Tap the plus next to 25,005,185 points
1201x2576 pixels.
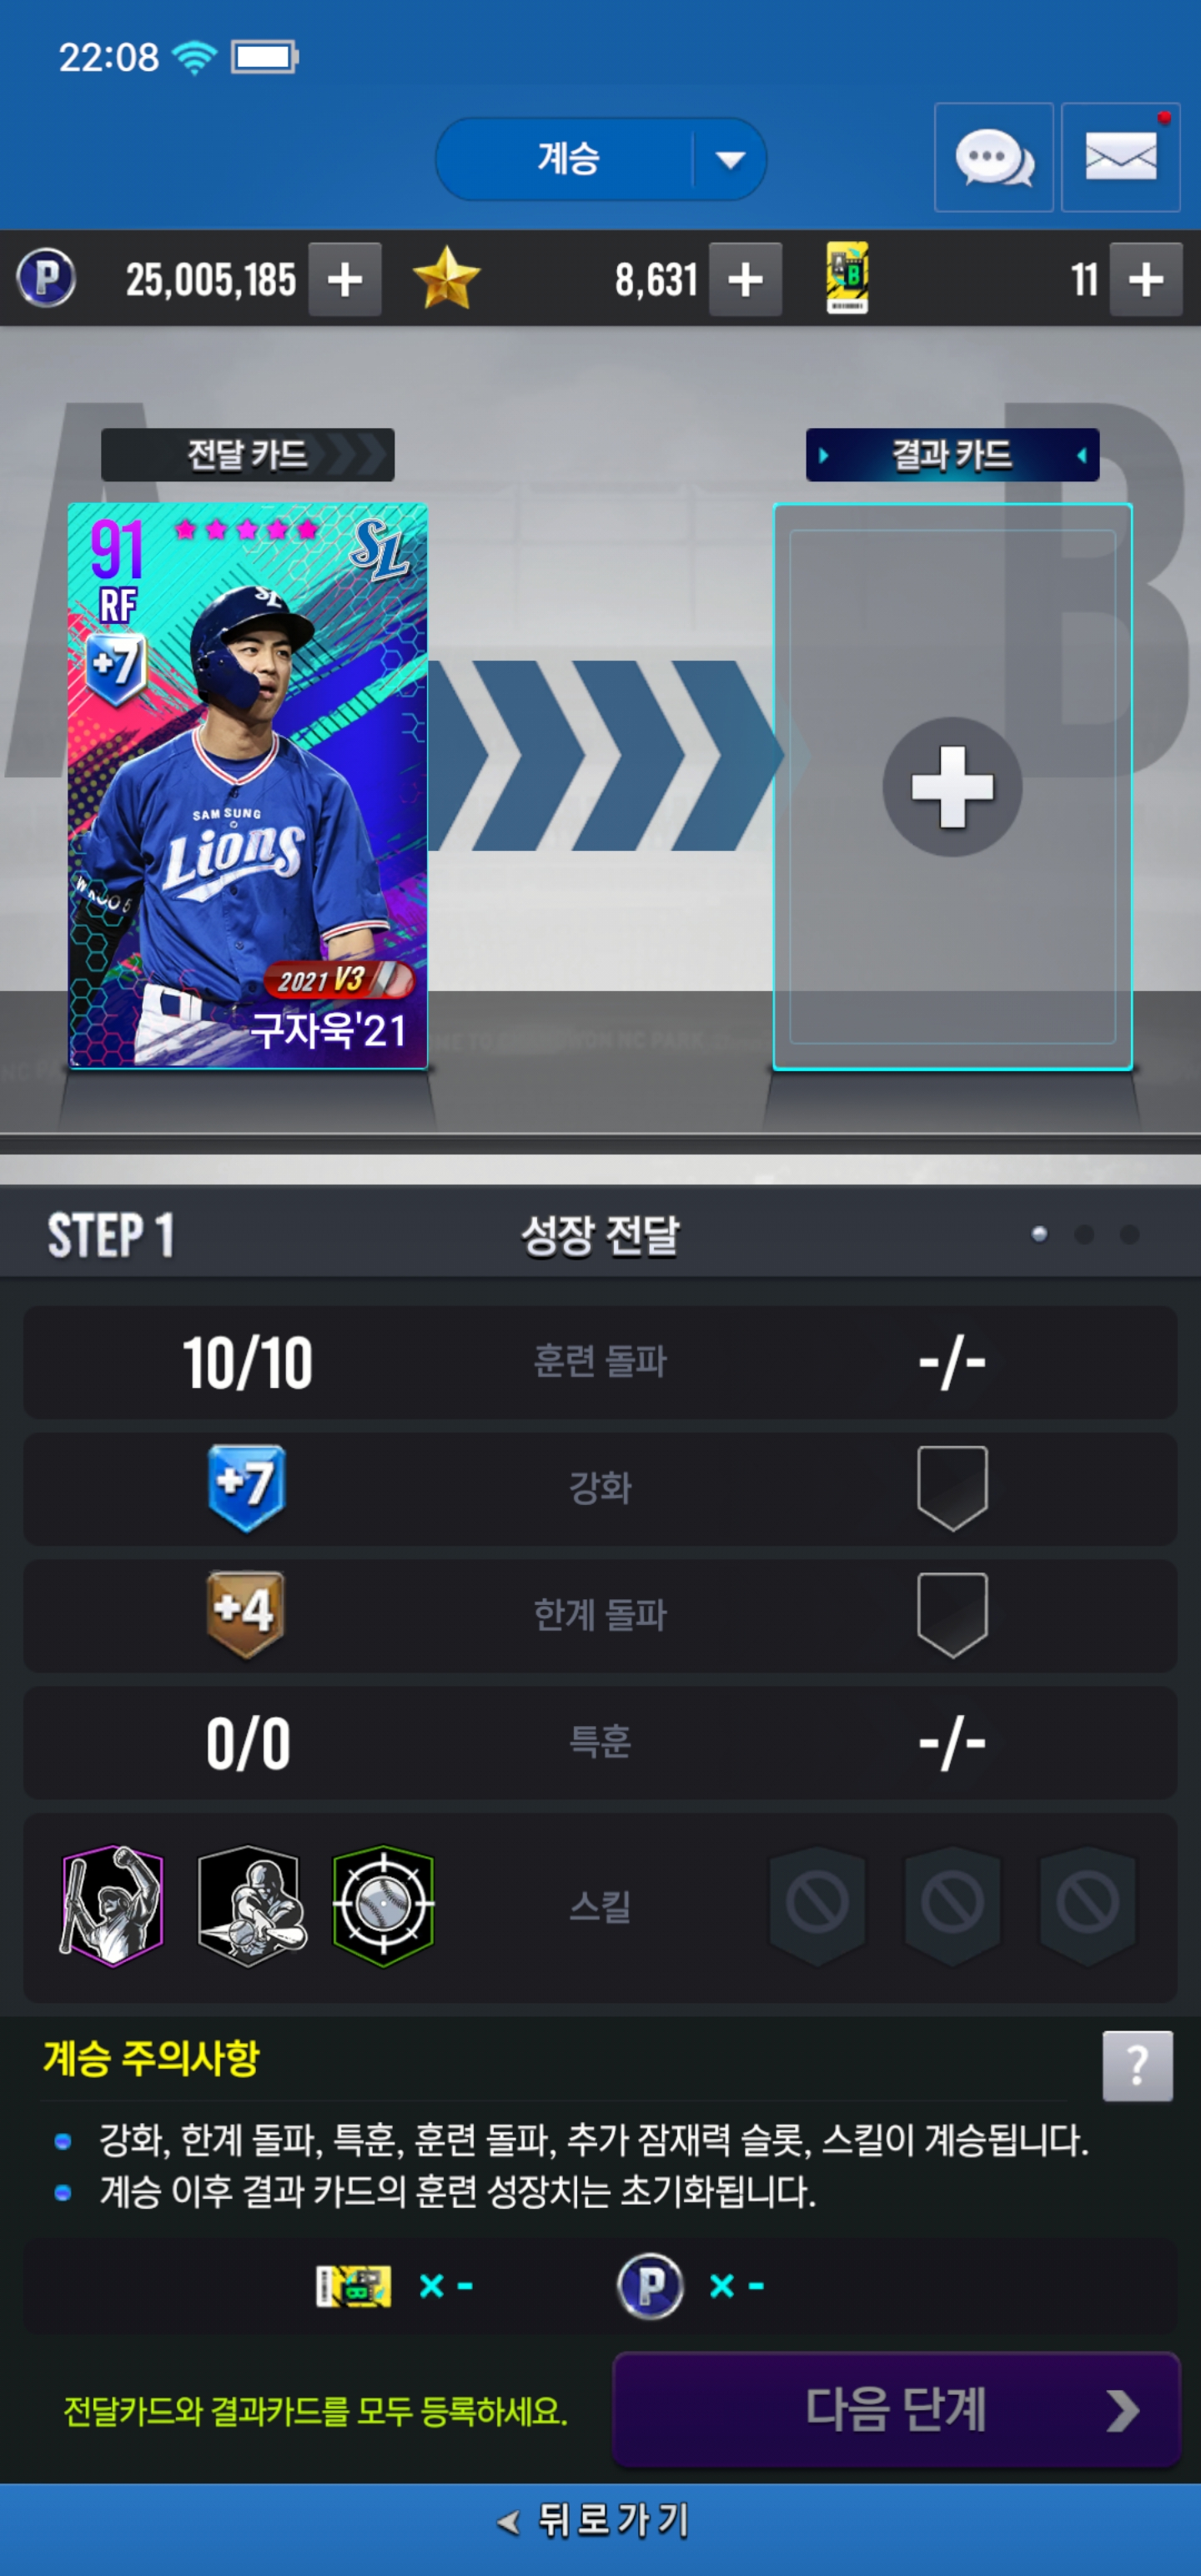(x=345, y=280)
